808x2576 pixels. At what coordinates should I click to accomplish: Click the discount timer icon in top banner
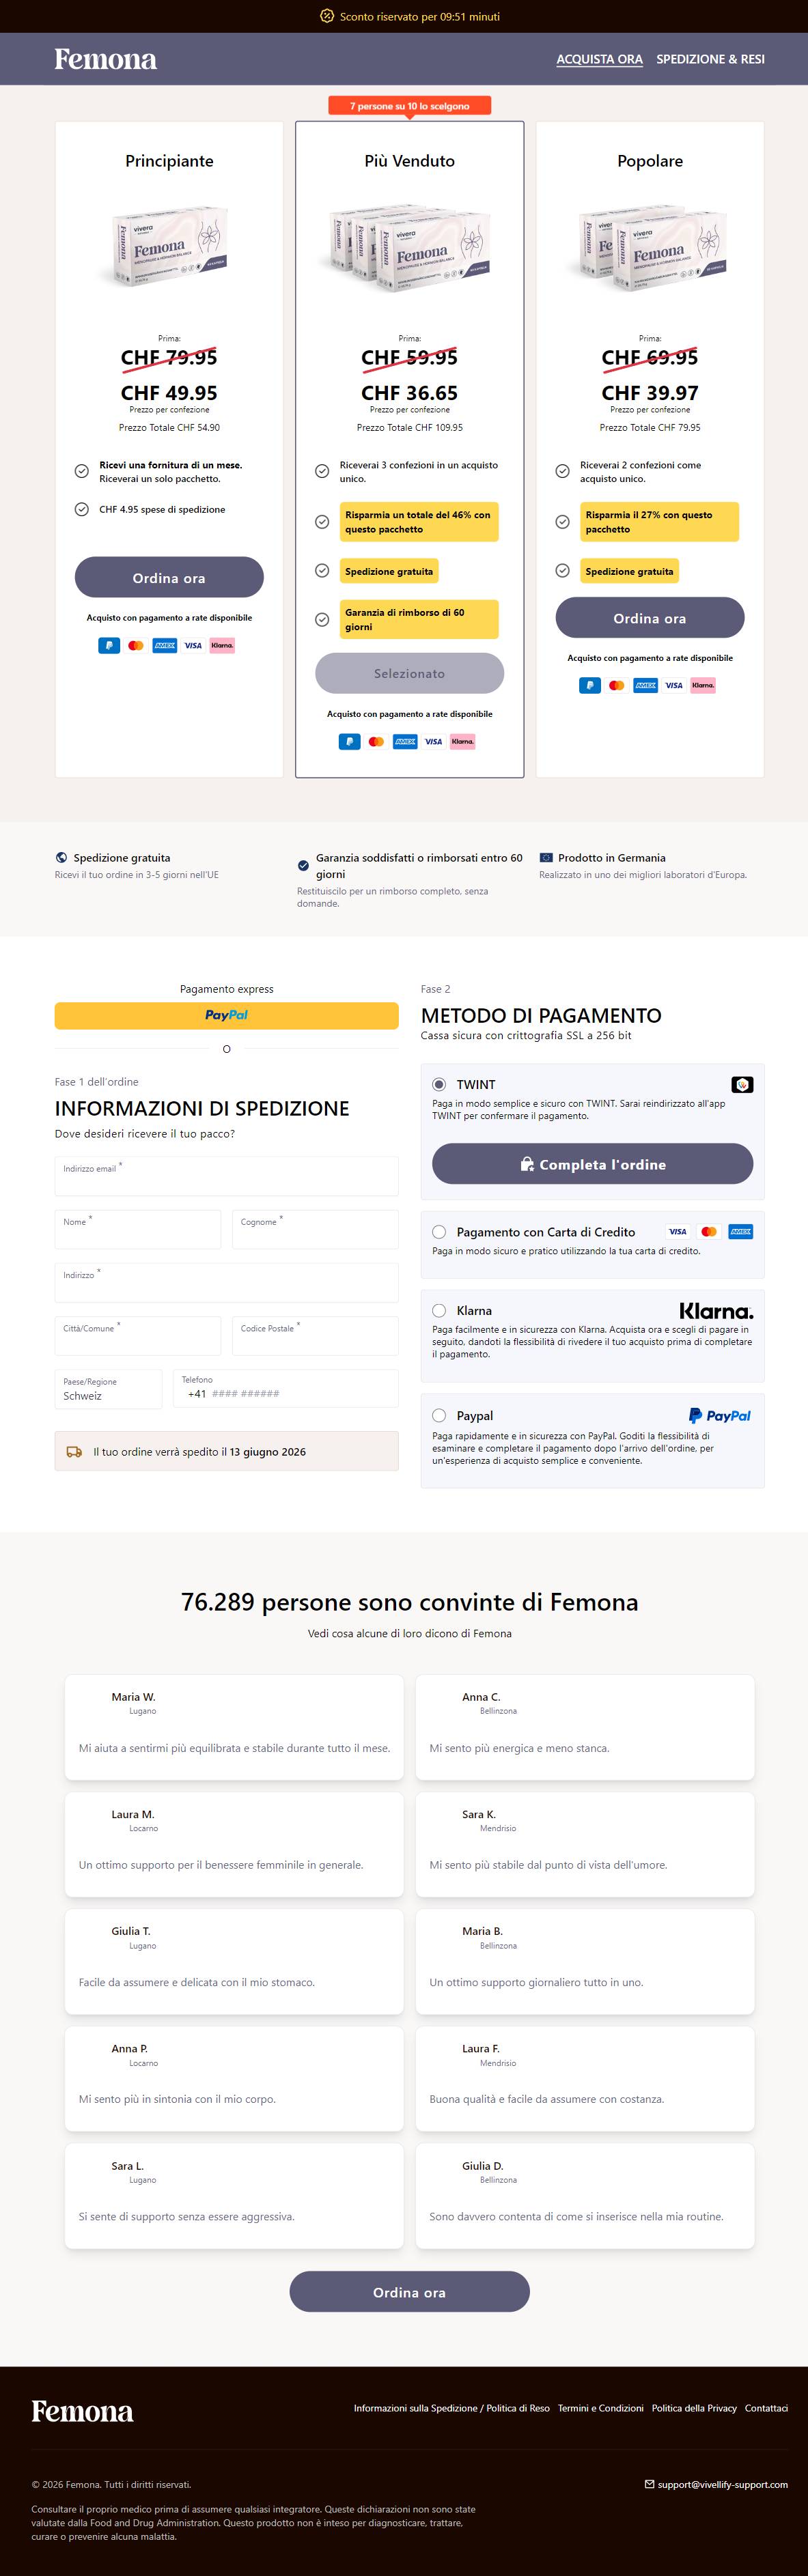326,16
